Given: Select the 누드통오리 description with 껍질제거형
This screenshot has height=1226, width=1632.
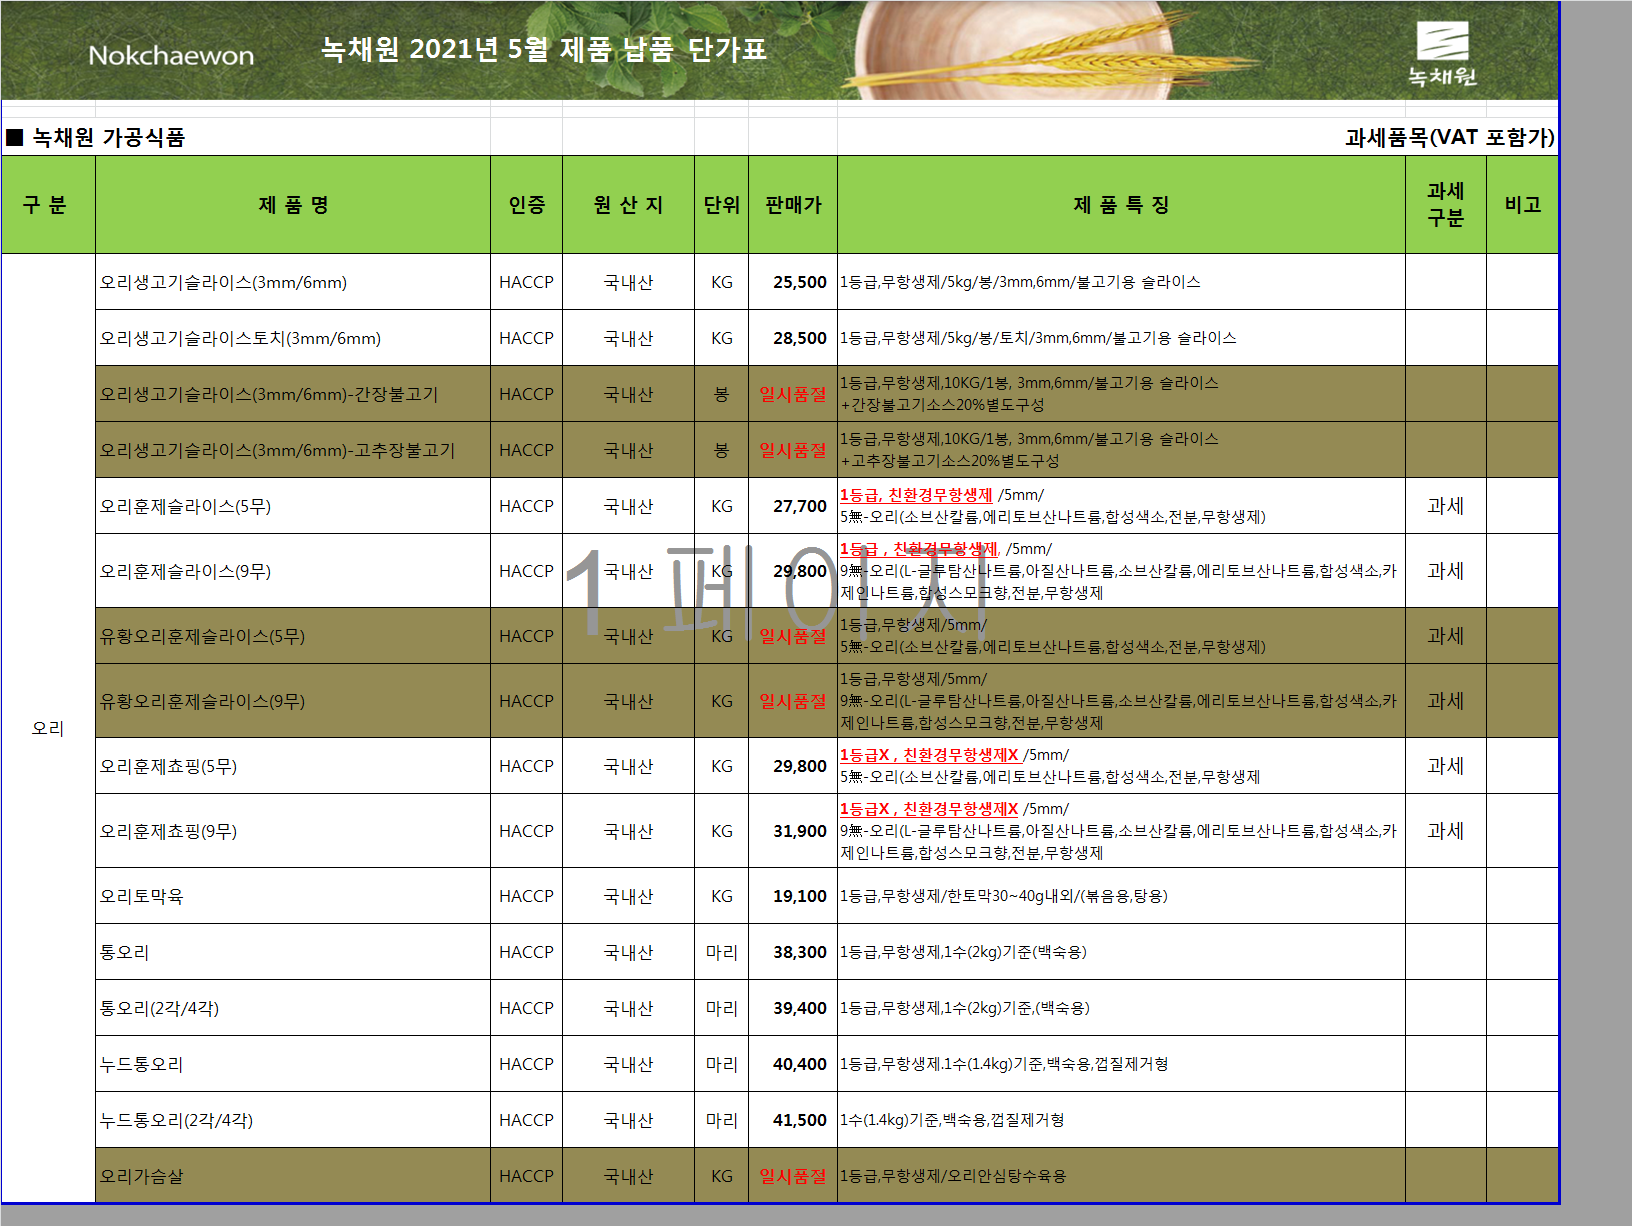Looking at the screenshot, I should click(1004, 1064).
